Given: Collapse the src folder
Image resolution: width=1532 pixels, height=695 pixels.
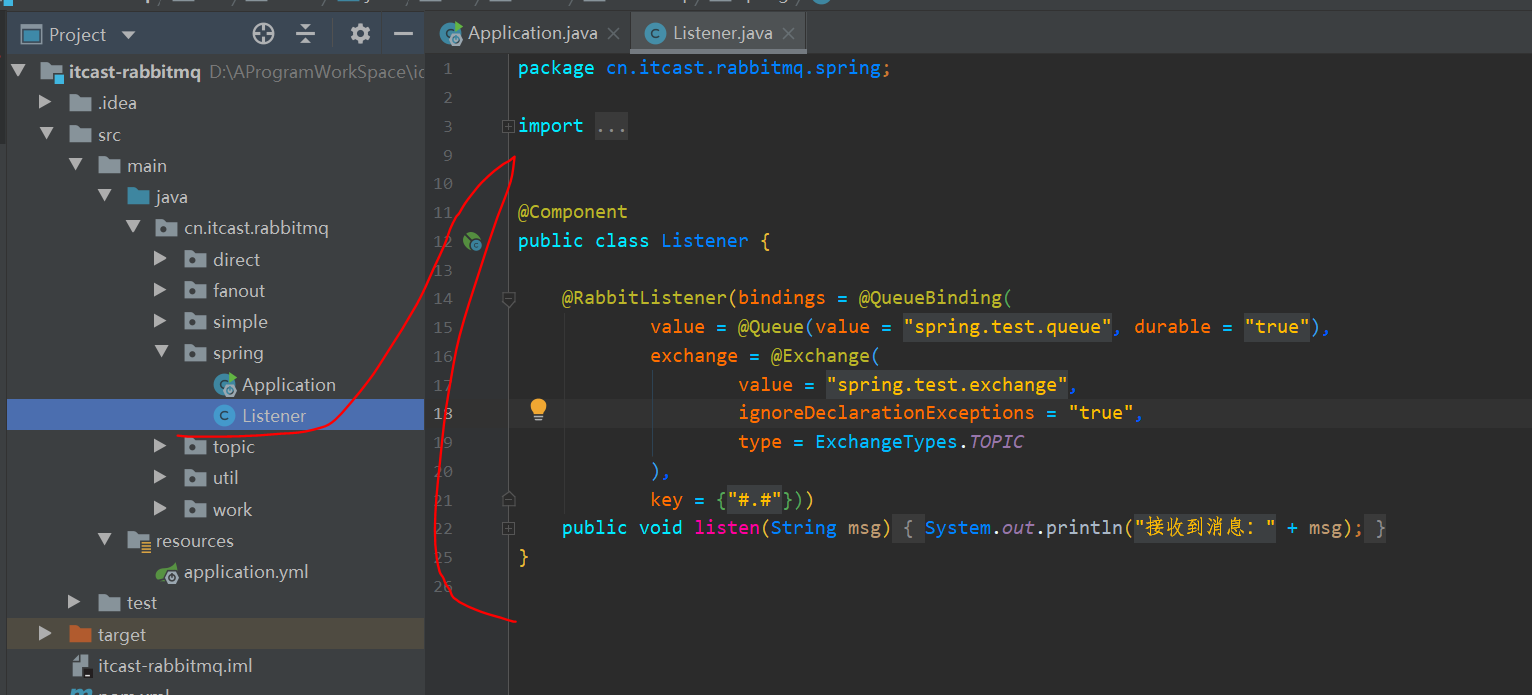Looking at the screenshot, I should click(45, 134).
